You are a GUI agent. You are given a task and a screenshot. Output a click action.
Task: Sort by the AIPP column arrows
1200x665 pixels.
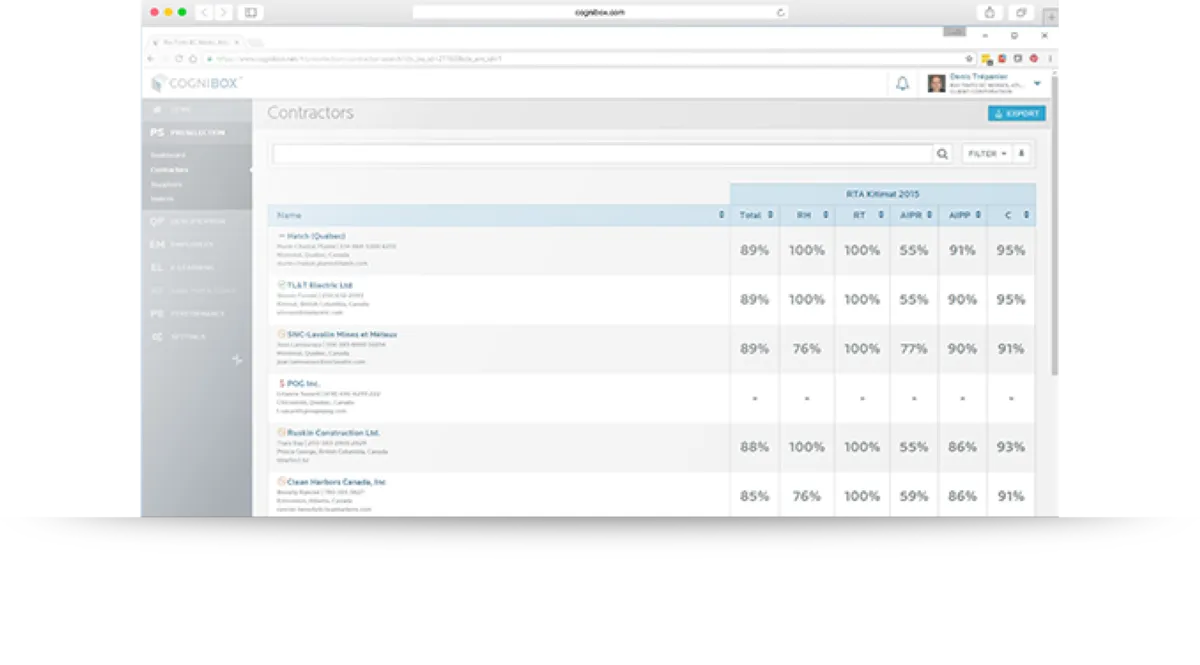point(978,215)
